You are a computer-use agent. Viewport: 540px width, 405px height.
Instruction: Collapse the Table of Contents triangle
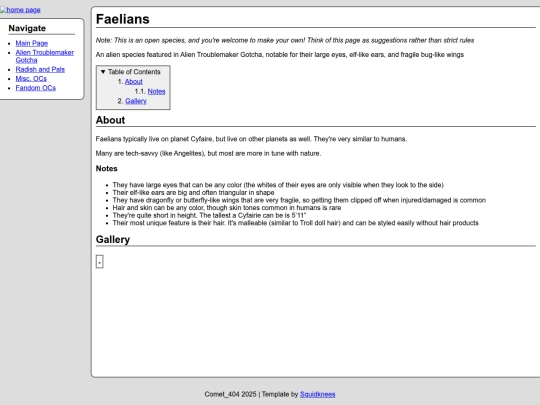click(x=103, y=72)
